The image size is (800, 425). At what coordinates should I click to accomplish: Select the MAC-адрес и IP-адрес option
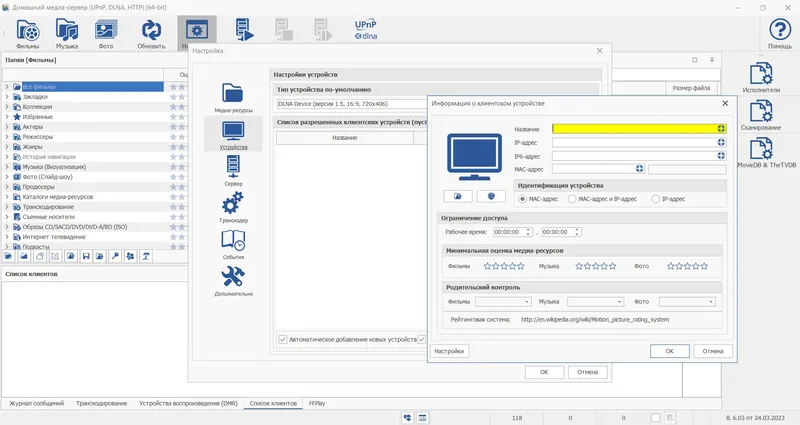pyautogui.click(x=573, y=199)
